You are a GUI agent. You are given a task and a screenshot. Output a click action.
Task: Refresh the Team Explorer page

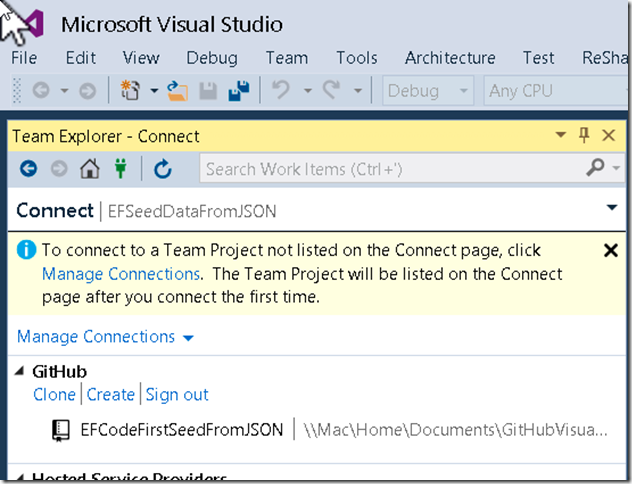(x=163, y=168)
